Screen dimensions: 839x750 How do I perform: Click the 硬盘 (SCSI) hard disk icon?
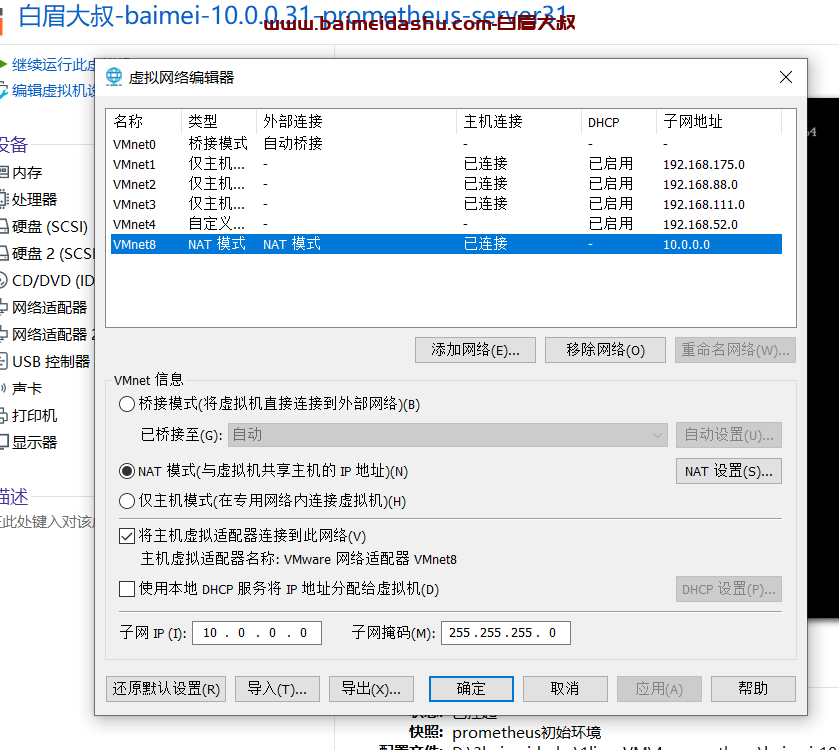4,226
